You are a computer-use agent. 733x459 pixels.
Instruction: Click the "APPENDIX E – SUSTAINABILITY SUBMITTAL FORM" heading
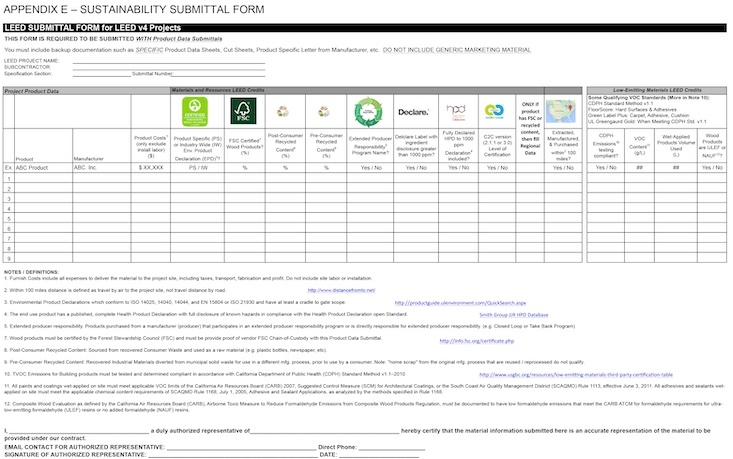pos(134,9)
